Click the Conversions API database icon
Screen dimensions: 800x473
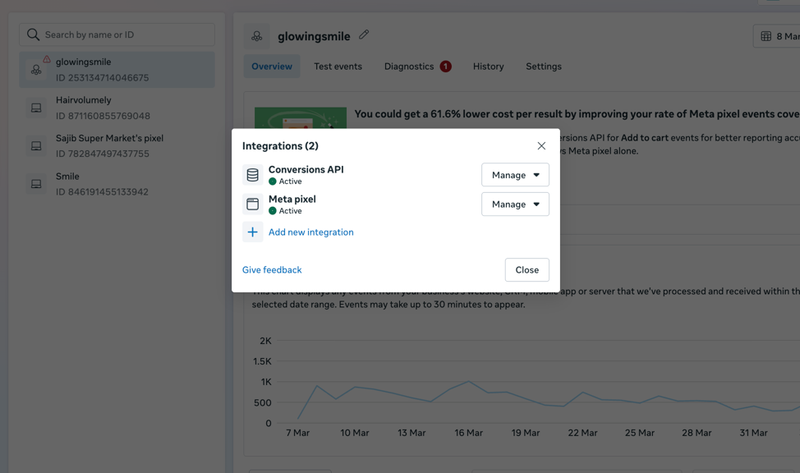pos(253,175)
